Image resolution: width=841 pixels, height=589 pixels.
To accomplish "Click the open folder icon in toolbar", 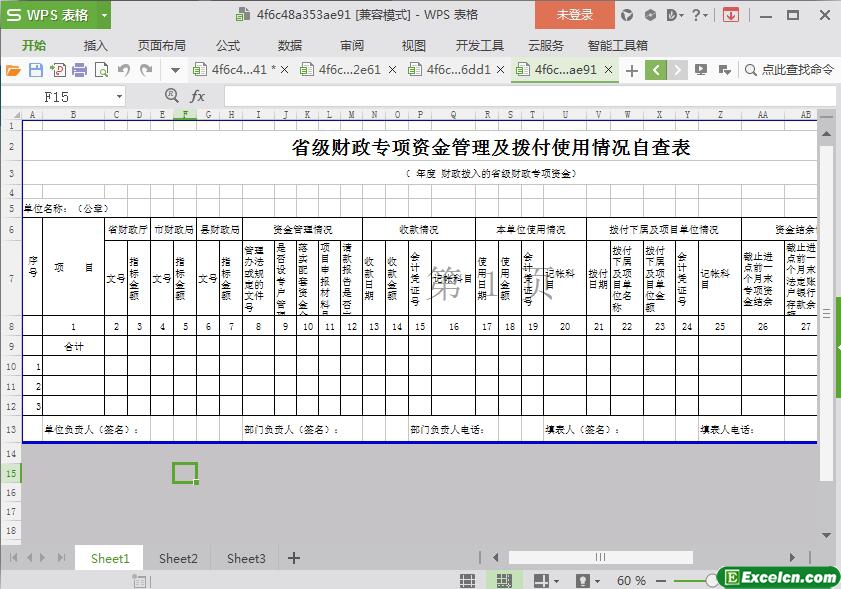I will (13, 70).
